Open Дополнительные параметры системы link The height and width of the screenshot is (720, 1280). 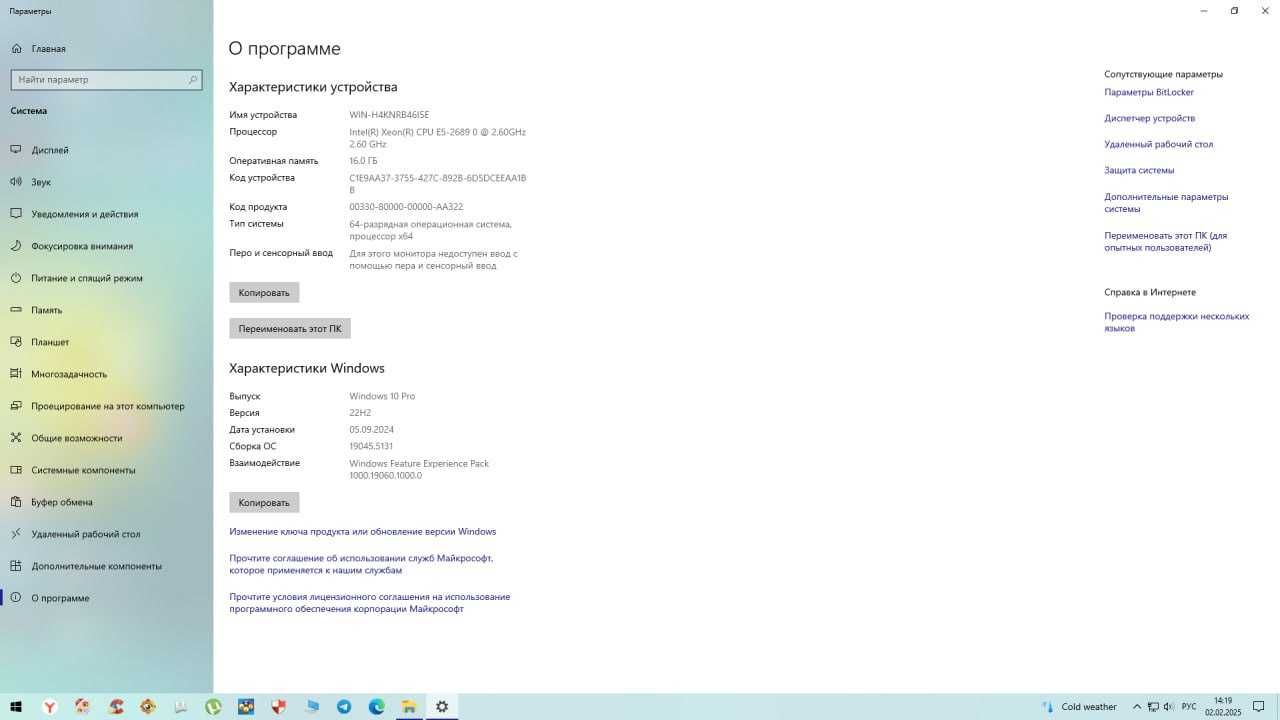click(x=1167, y=203)
